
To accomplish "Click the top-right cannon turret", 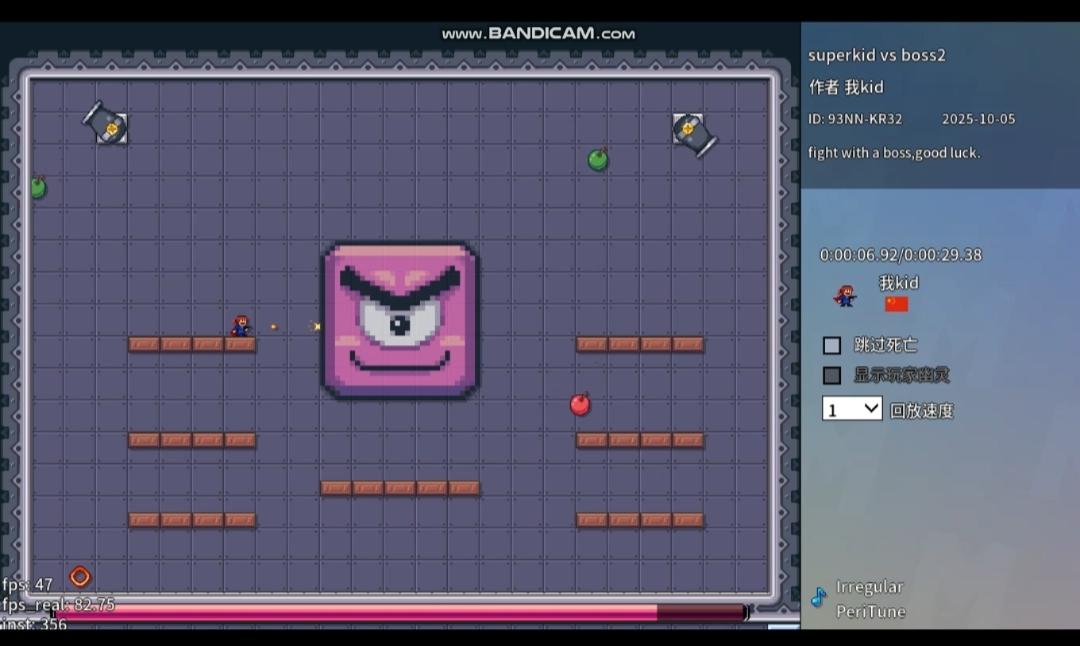I will (x=692, y=132).
